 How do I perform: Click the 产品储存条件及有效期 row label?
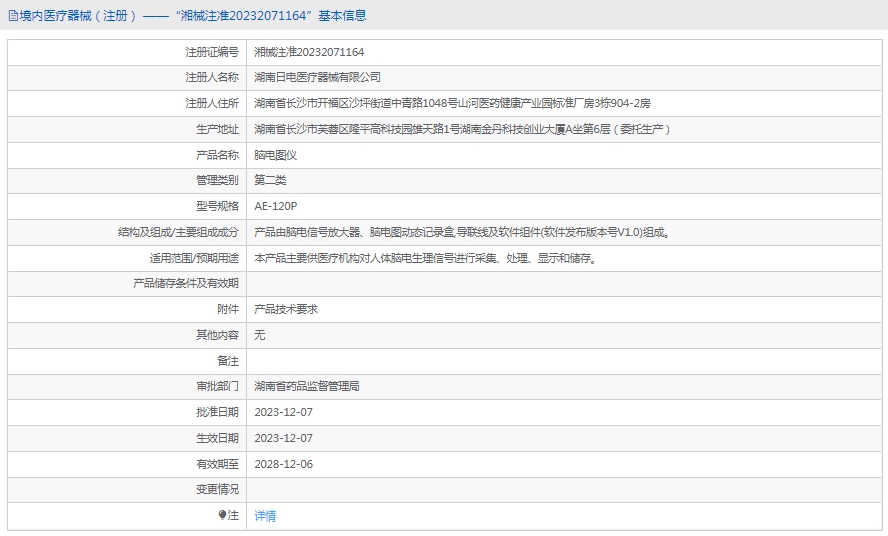click(x=186, y=284)
